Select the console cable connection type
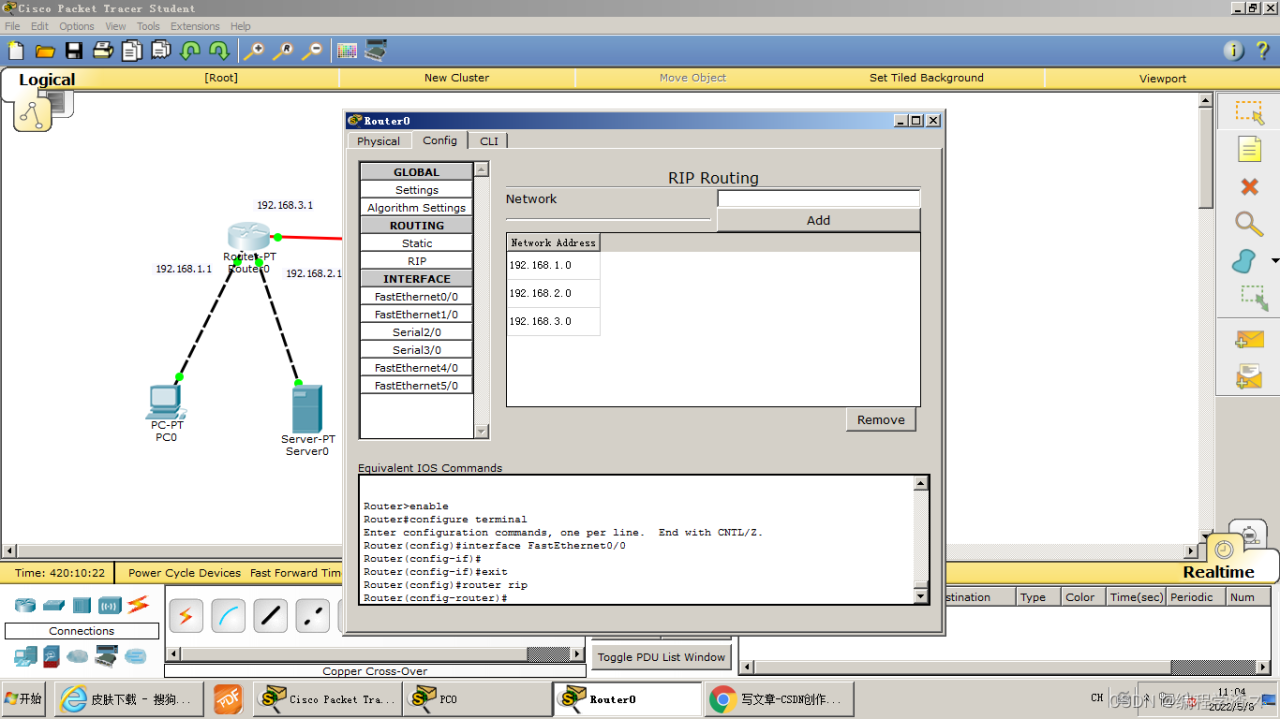Image resolution: width=1280 pixels, height=719 pixels. tap(228, 615)
